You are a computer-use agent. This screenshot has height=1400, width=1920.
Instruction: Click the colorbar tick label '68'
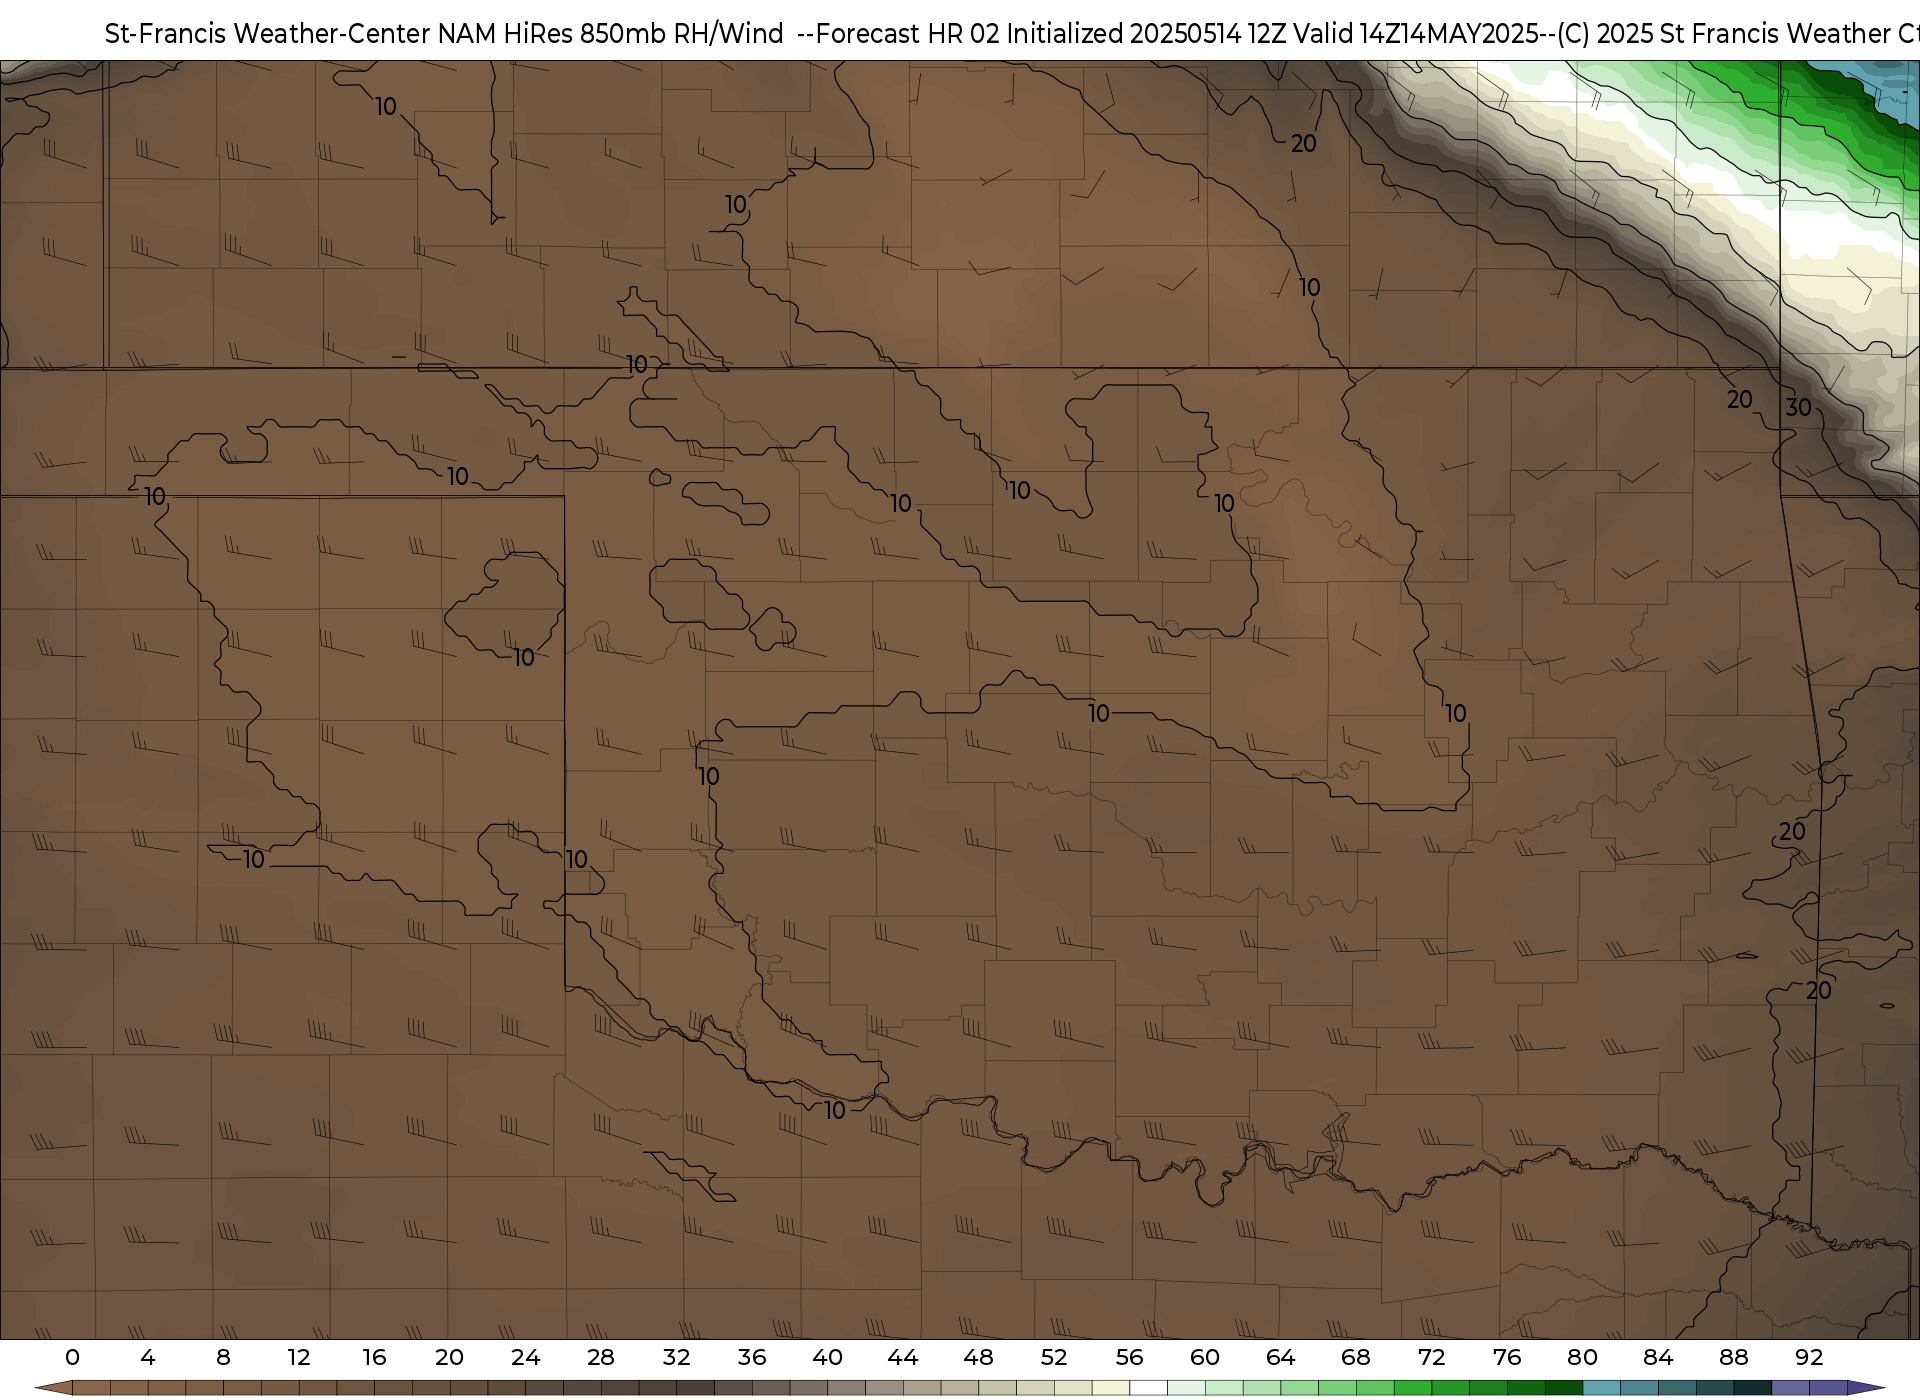[1356, 1357]
